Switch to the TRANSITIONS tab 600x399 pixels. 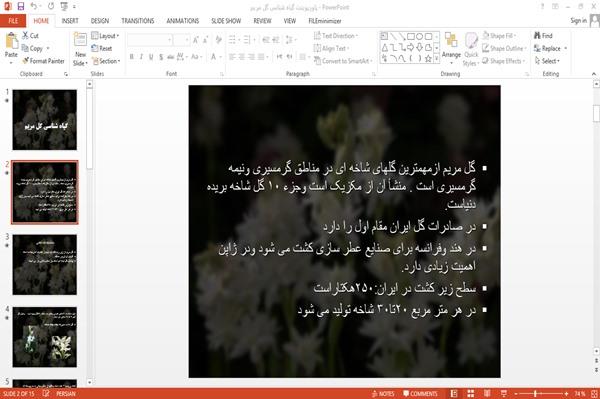(138, 21)
